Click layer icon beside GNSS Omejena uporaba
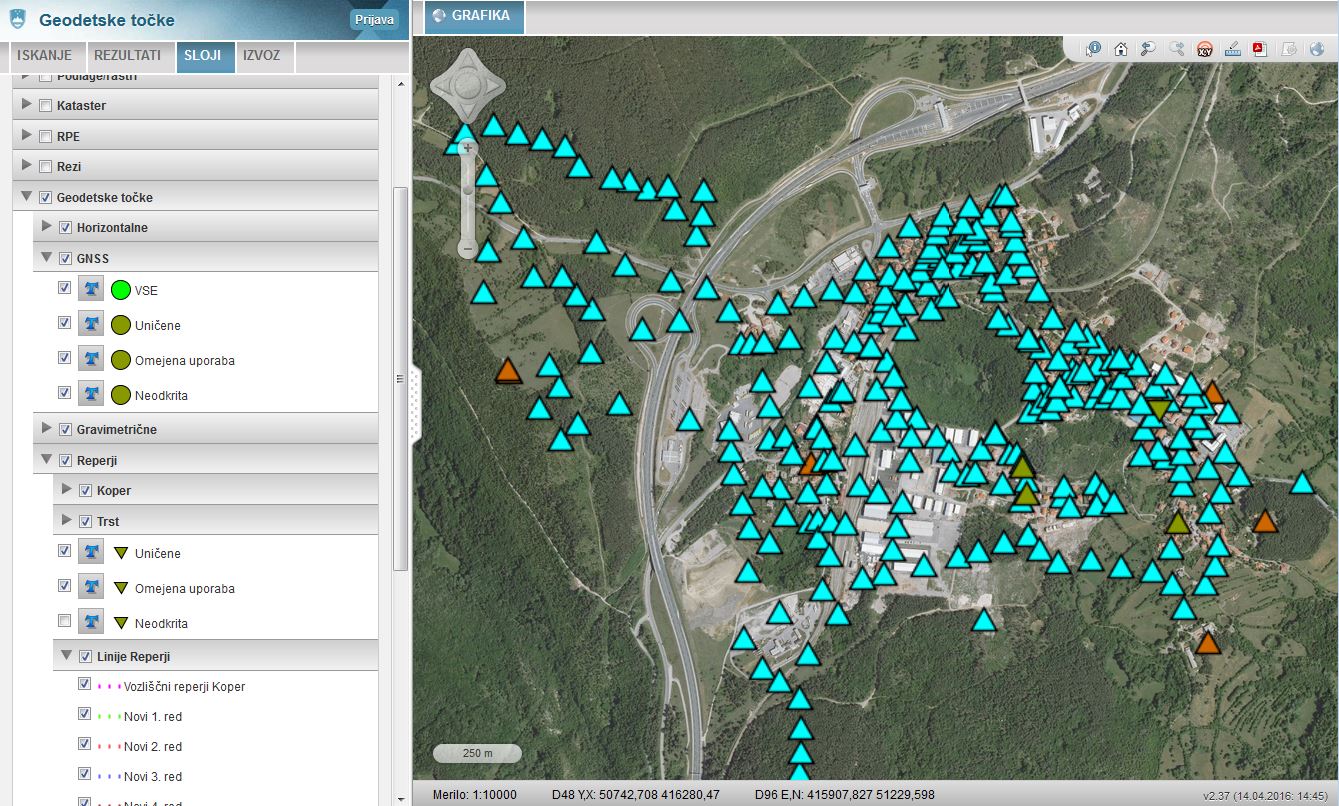 (91, 360)
